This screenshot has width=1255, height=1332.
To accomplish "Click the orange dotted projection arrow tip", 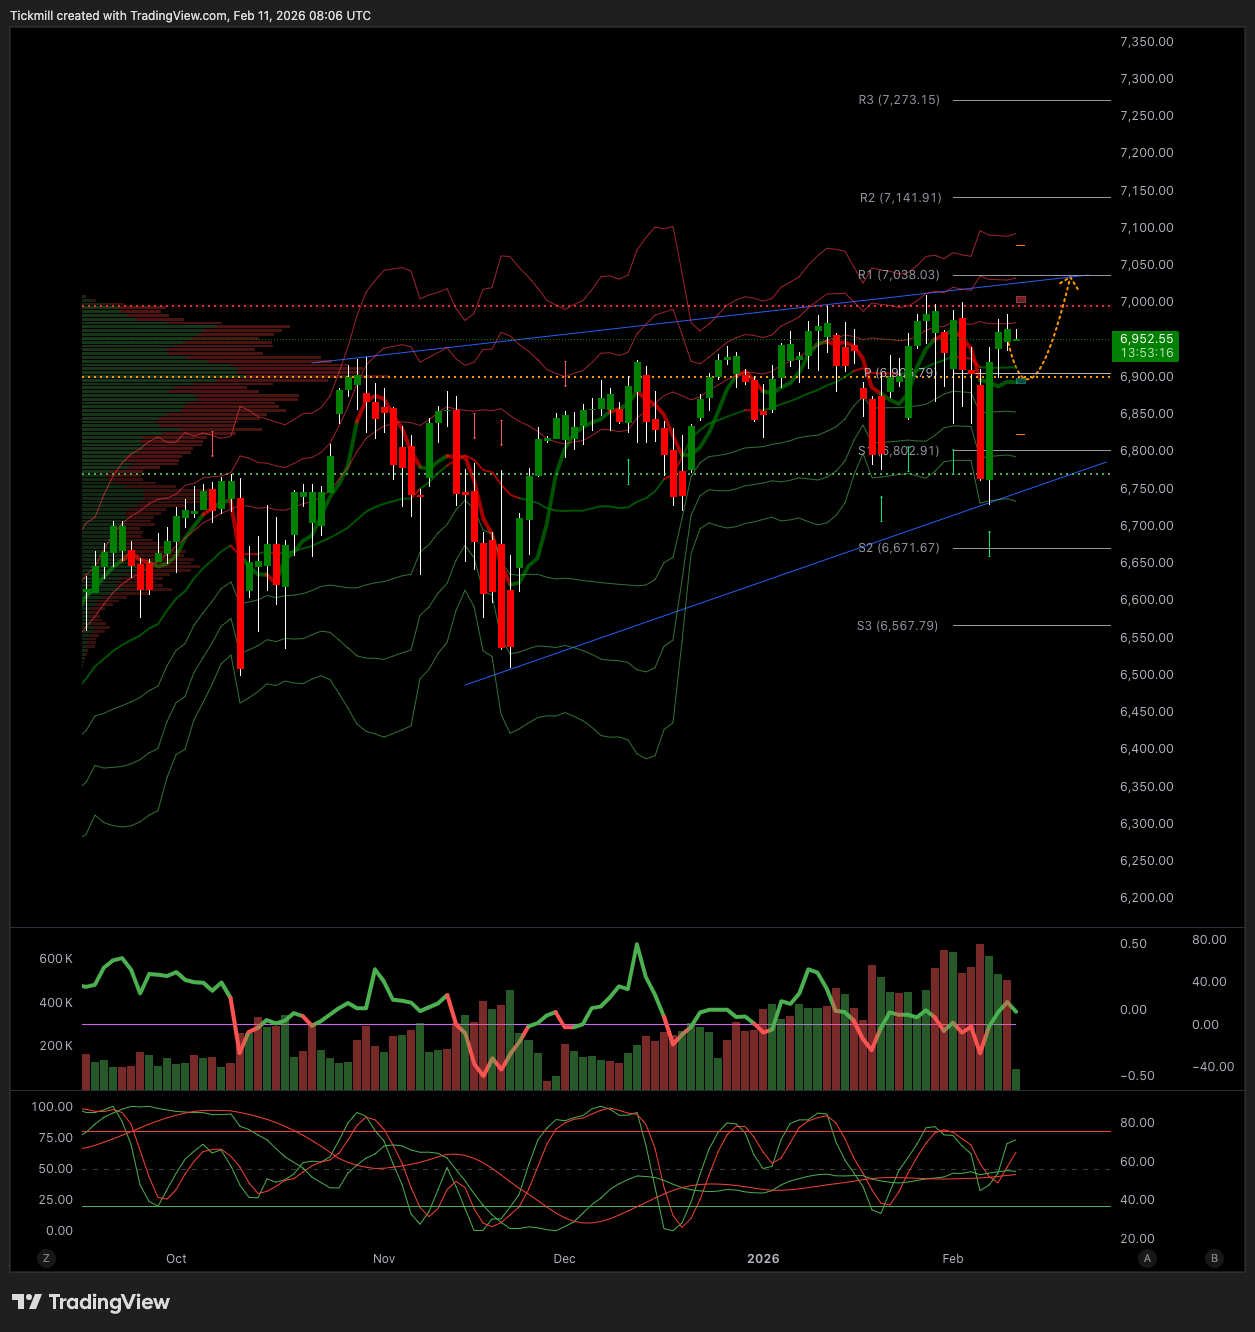I will 1071,279.
